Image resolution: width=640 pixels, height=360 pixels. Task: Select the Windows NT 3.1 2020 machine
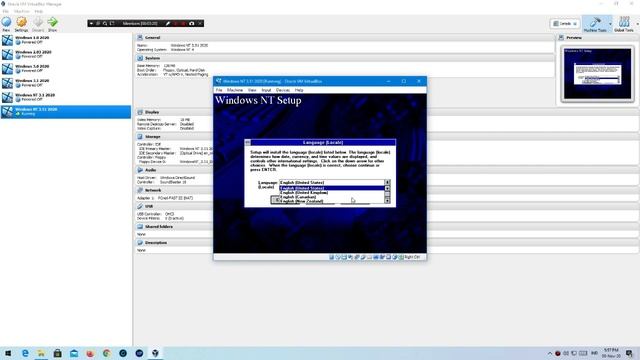66,97
